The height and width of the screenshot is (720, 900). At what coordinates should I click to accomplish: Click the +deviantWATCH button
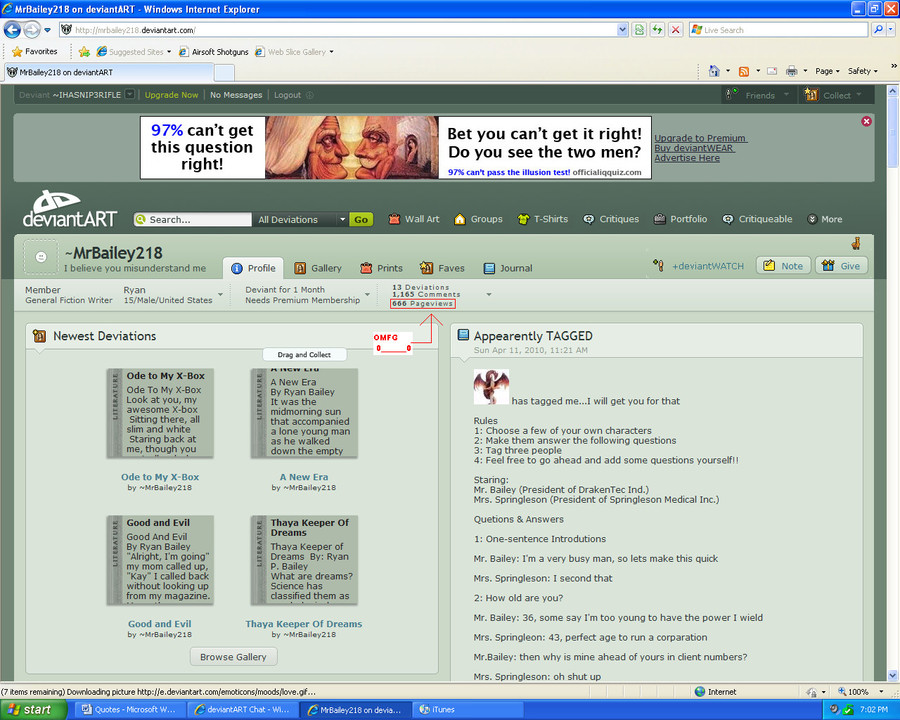(698, 266)
